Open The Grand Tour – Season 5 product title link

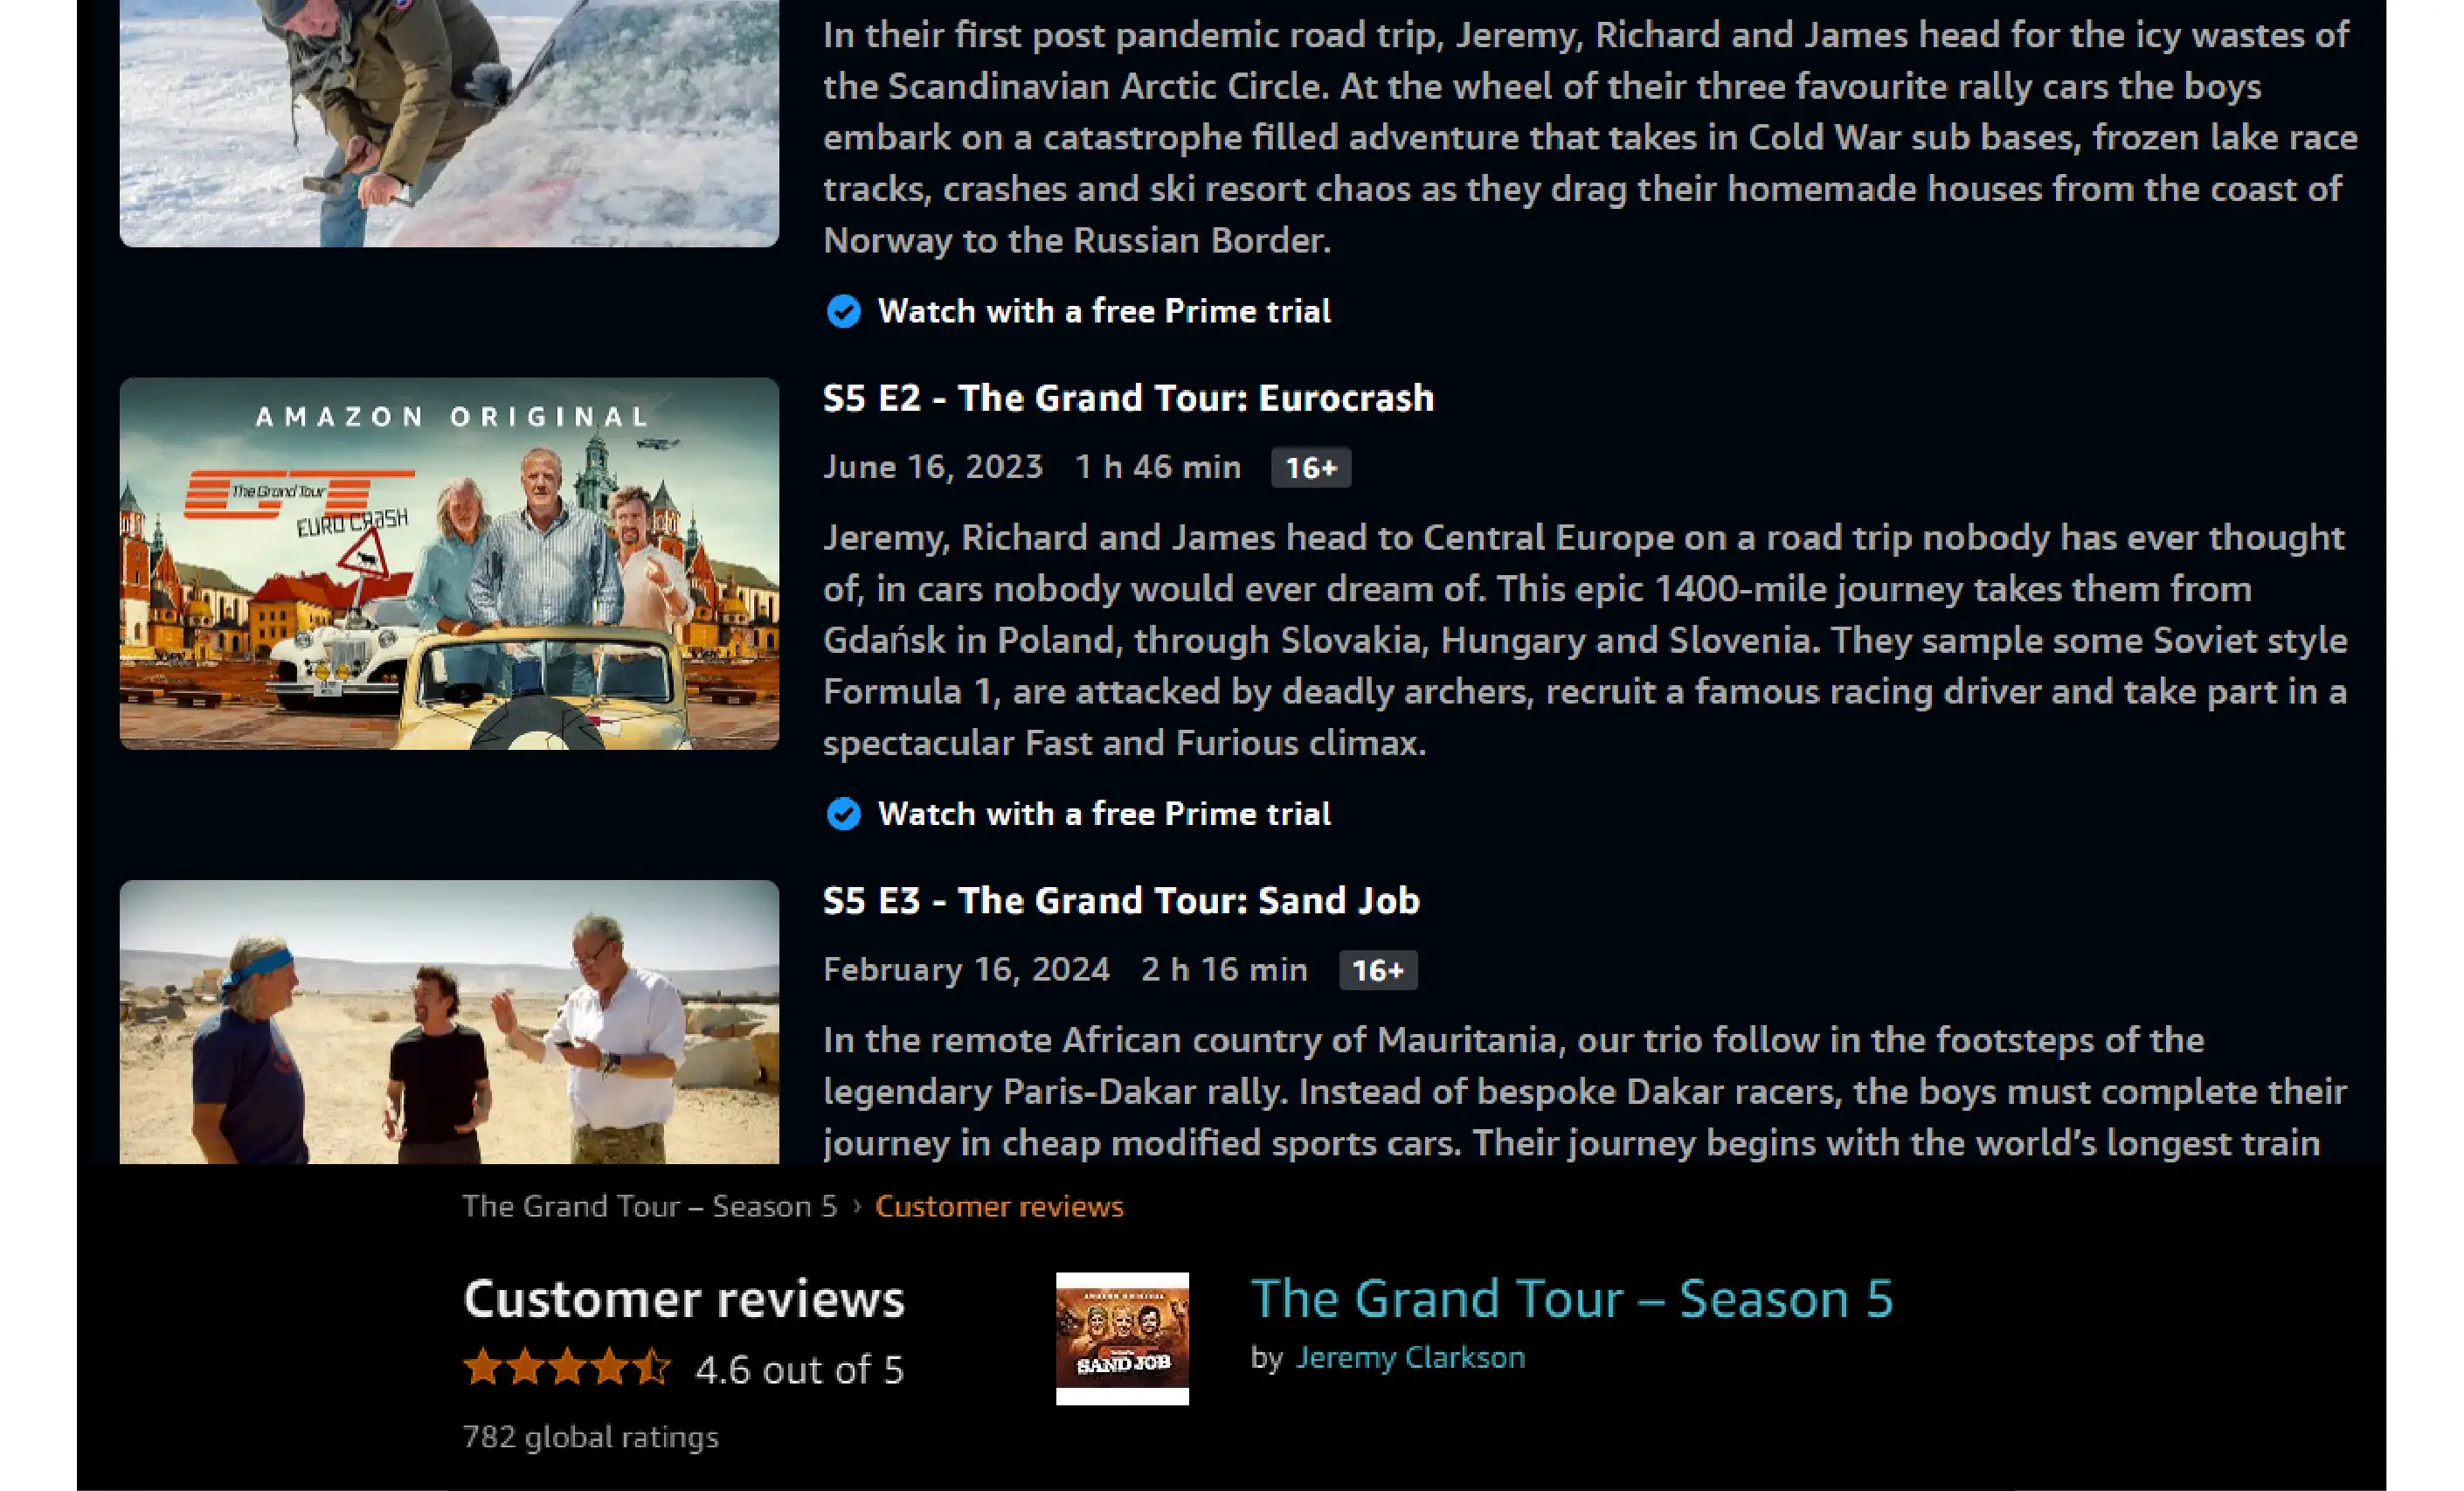pos(1572,1298)
